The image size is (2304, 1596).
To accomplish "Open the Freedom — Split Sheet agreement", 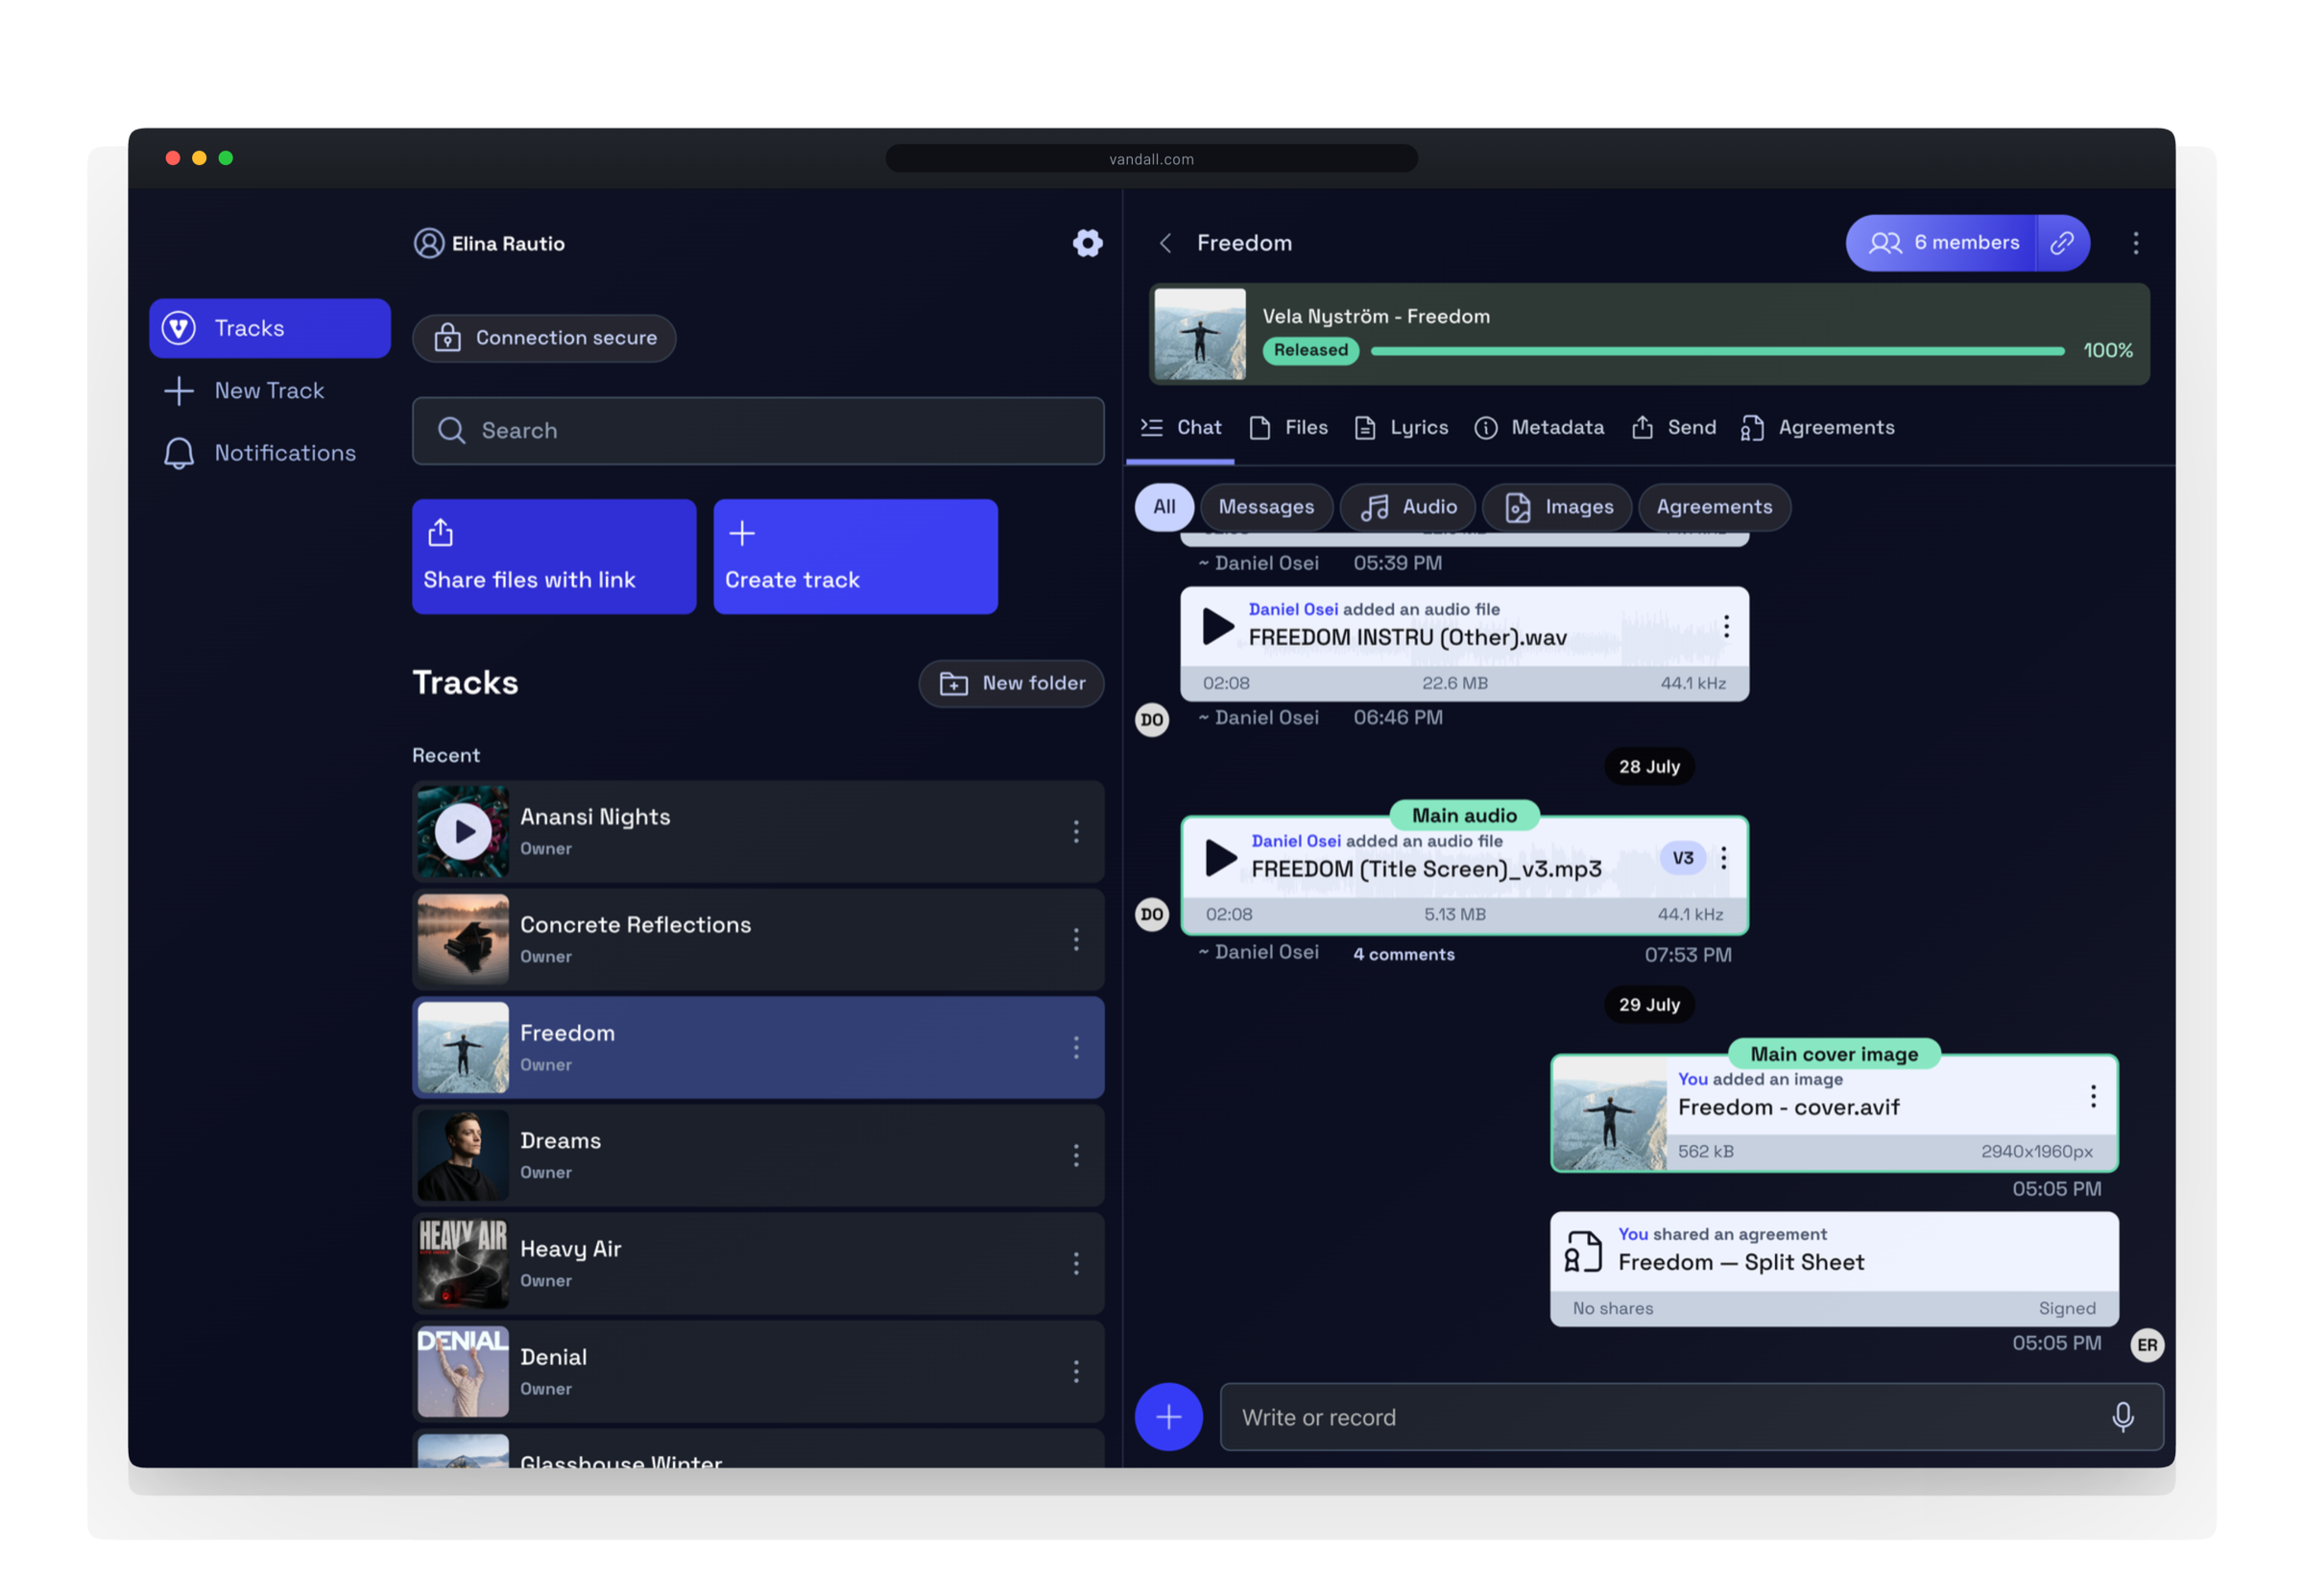I will point(1834,1269).
